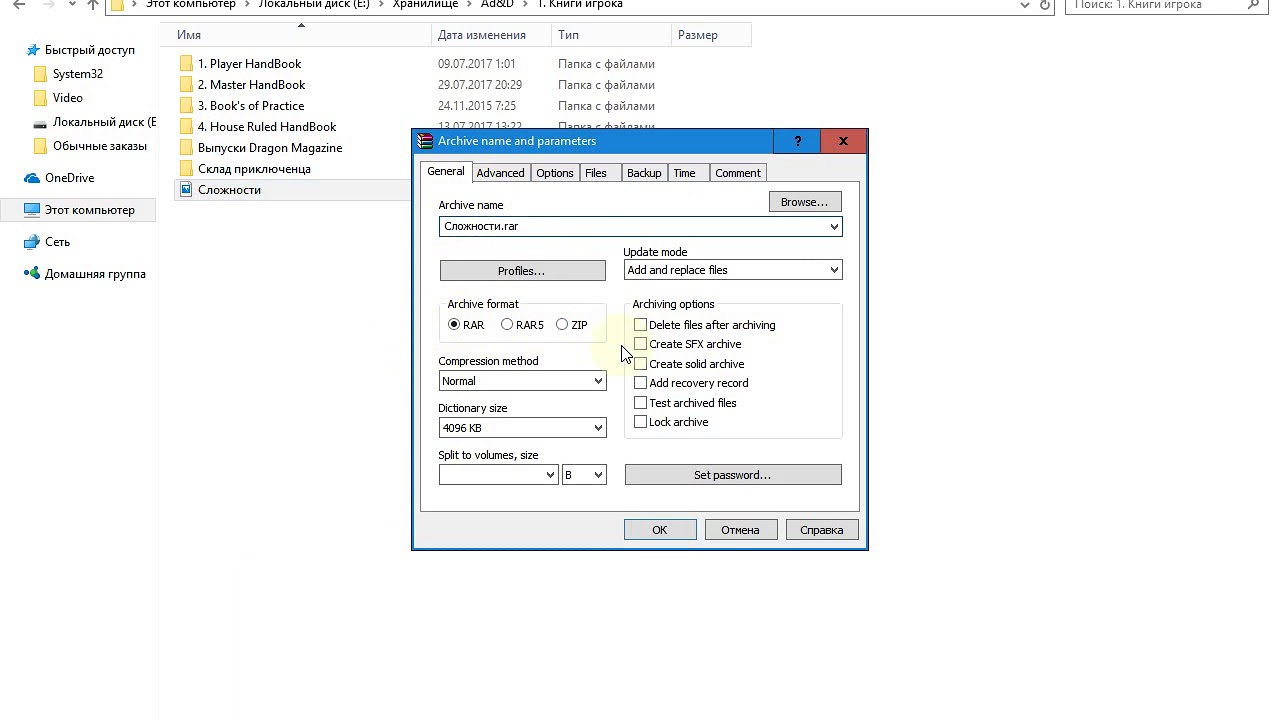1280x720 pixels.
Task: Click the Отмена cancel button
Action: (740, 530)
